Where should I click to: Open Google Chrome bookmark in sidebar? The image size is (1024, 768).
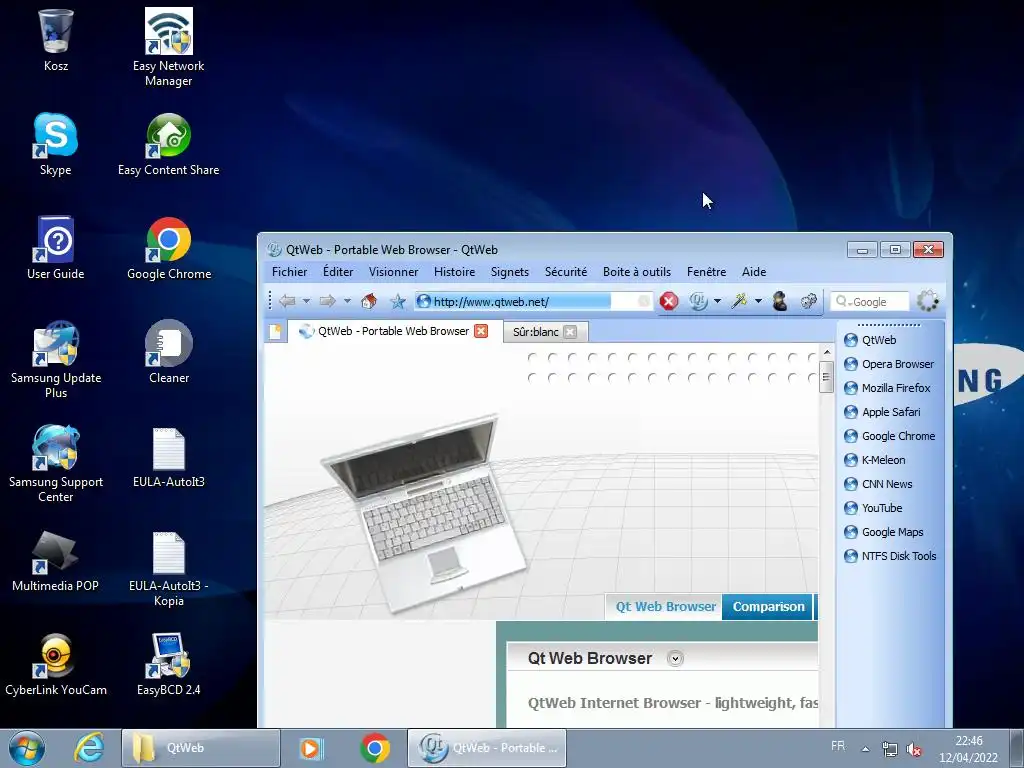tap(889, 436)
